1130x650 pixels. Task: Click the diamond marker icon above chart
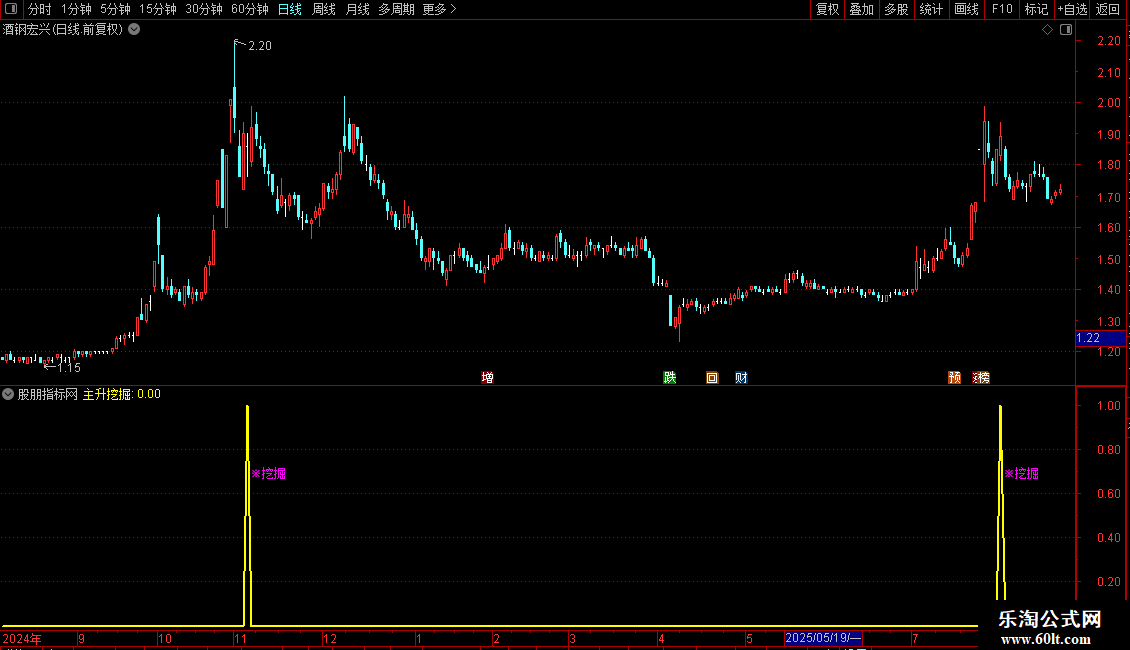(1048, 30)
